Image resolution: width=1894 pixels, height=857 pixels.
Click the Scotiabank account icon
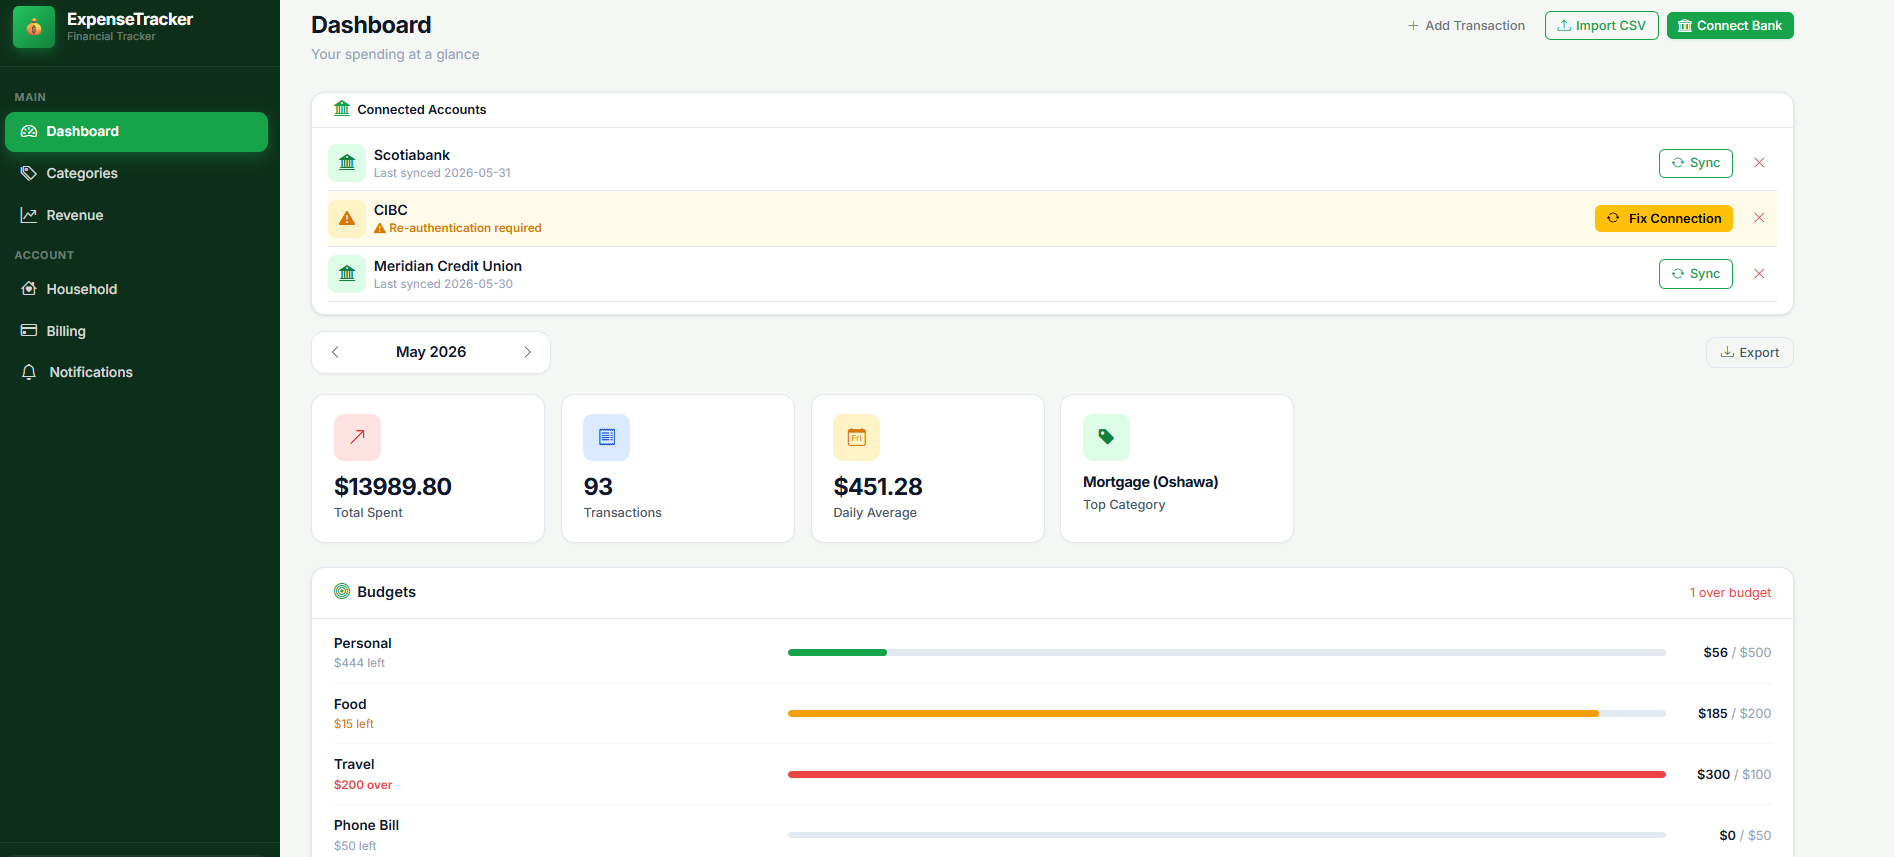(x=347, y=163)
